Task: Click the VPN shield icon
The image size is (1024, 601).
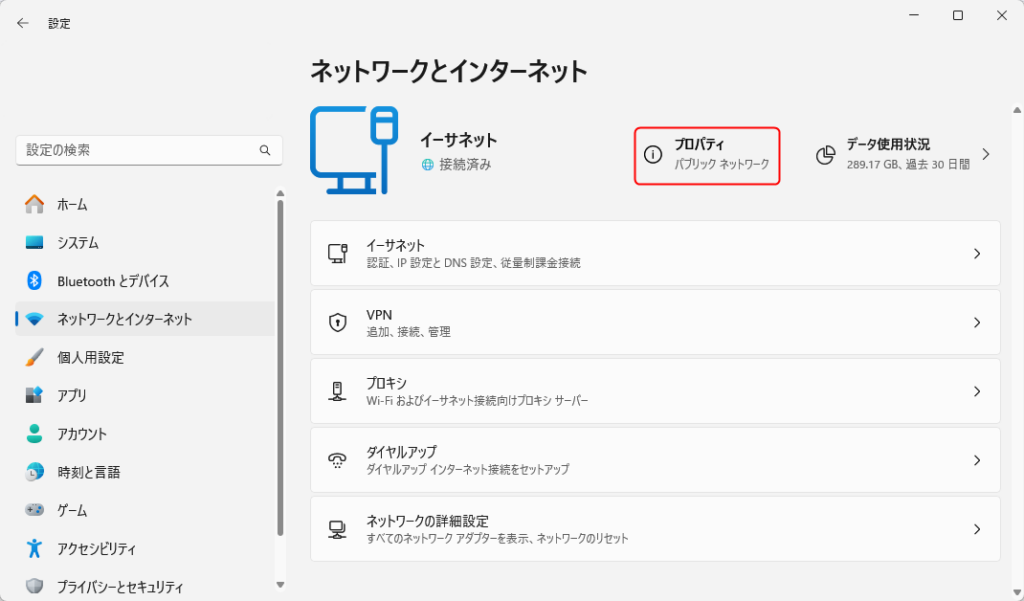Action: click(338, 323)
